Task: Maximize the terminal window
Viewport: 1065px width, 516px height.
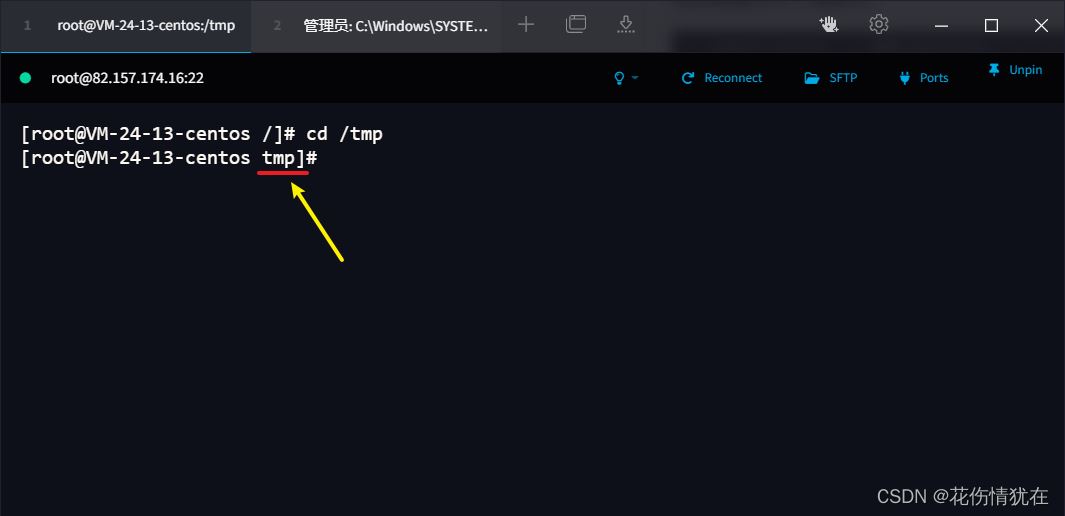Action: (x=991, y=26)
